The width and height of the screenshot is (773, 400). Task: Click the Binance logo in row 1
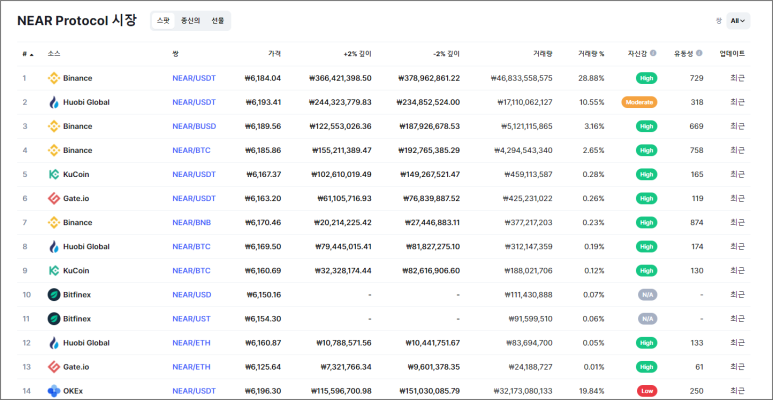tap(54, 78)
